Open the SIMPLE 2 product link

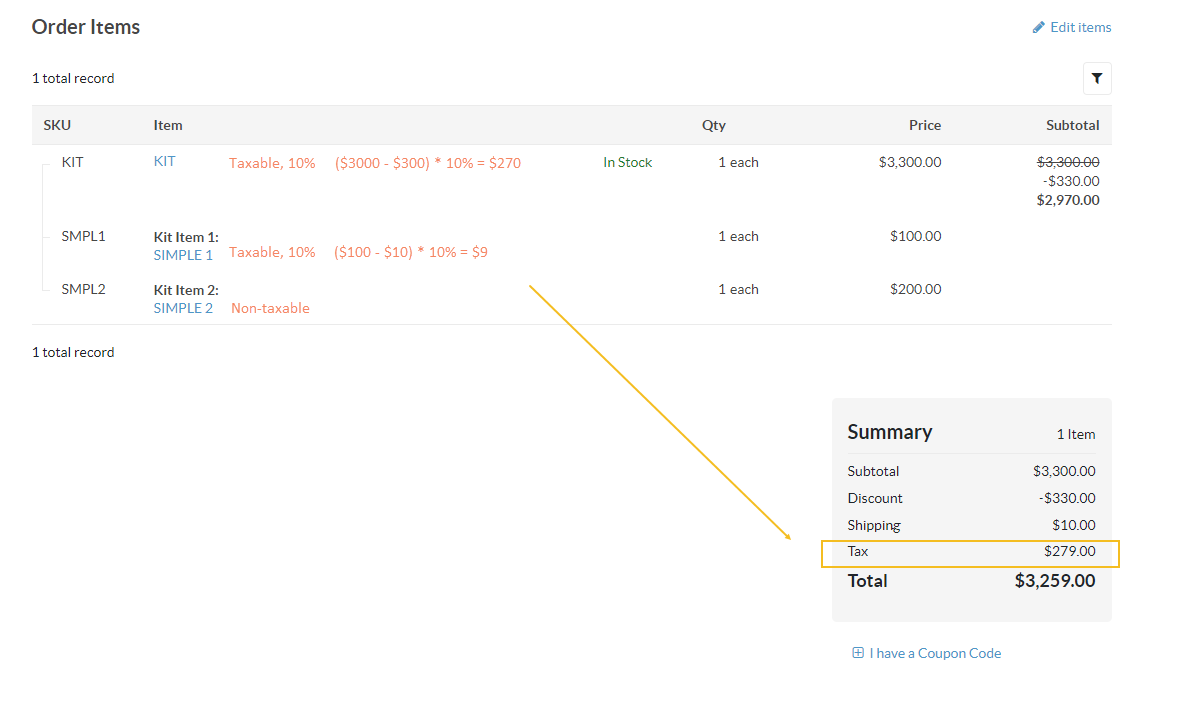[x=183, y=308]
